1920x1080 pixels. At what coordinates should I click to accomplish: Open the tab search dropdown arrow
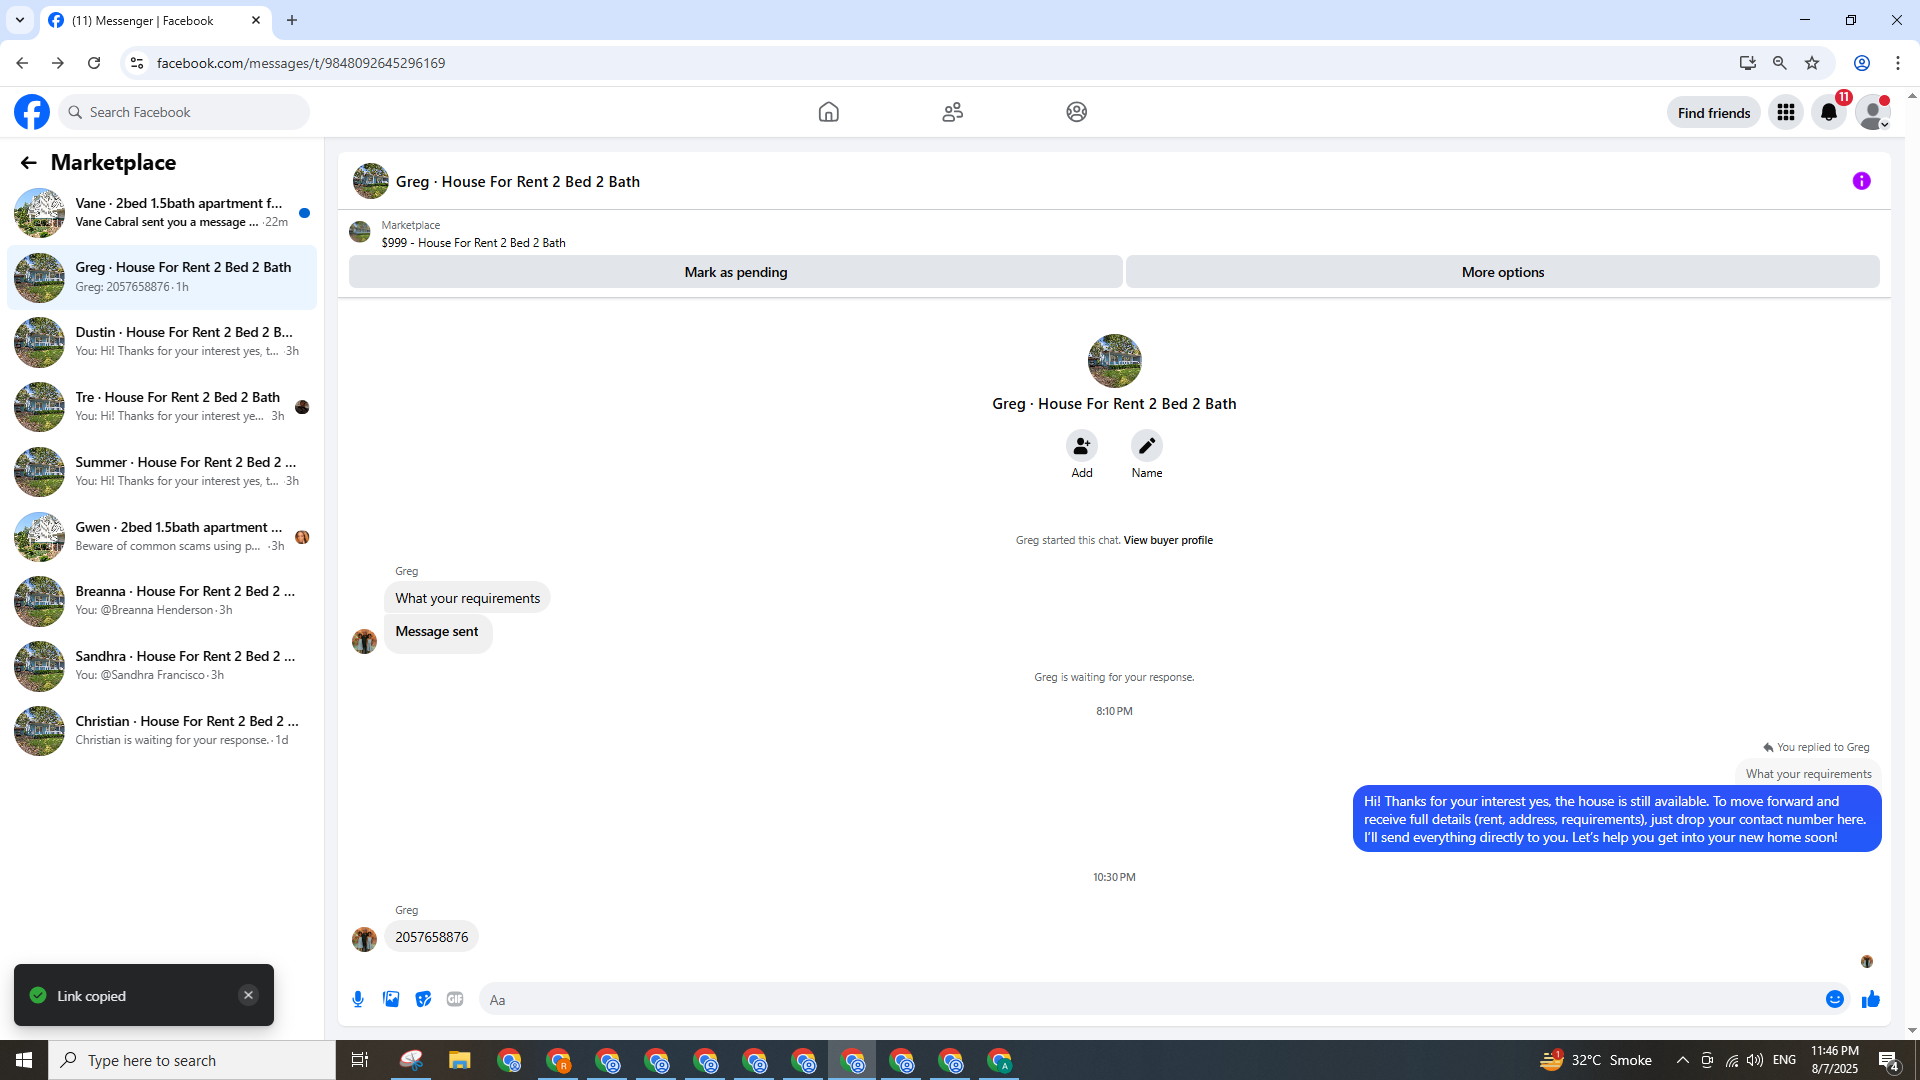pos(19,20)
